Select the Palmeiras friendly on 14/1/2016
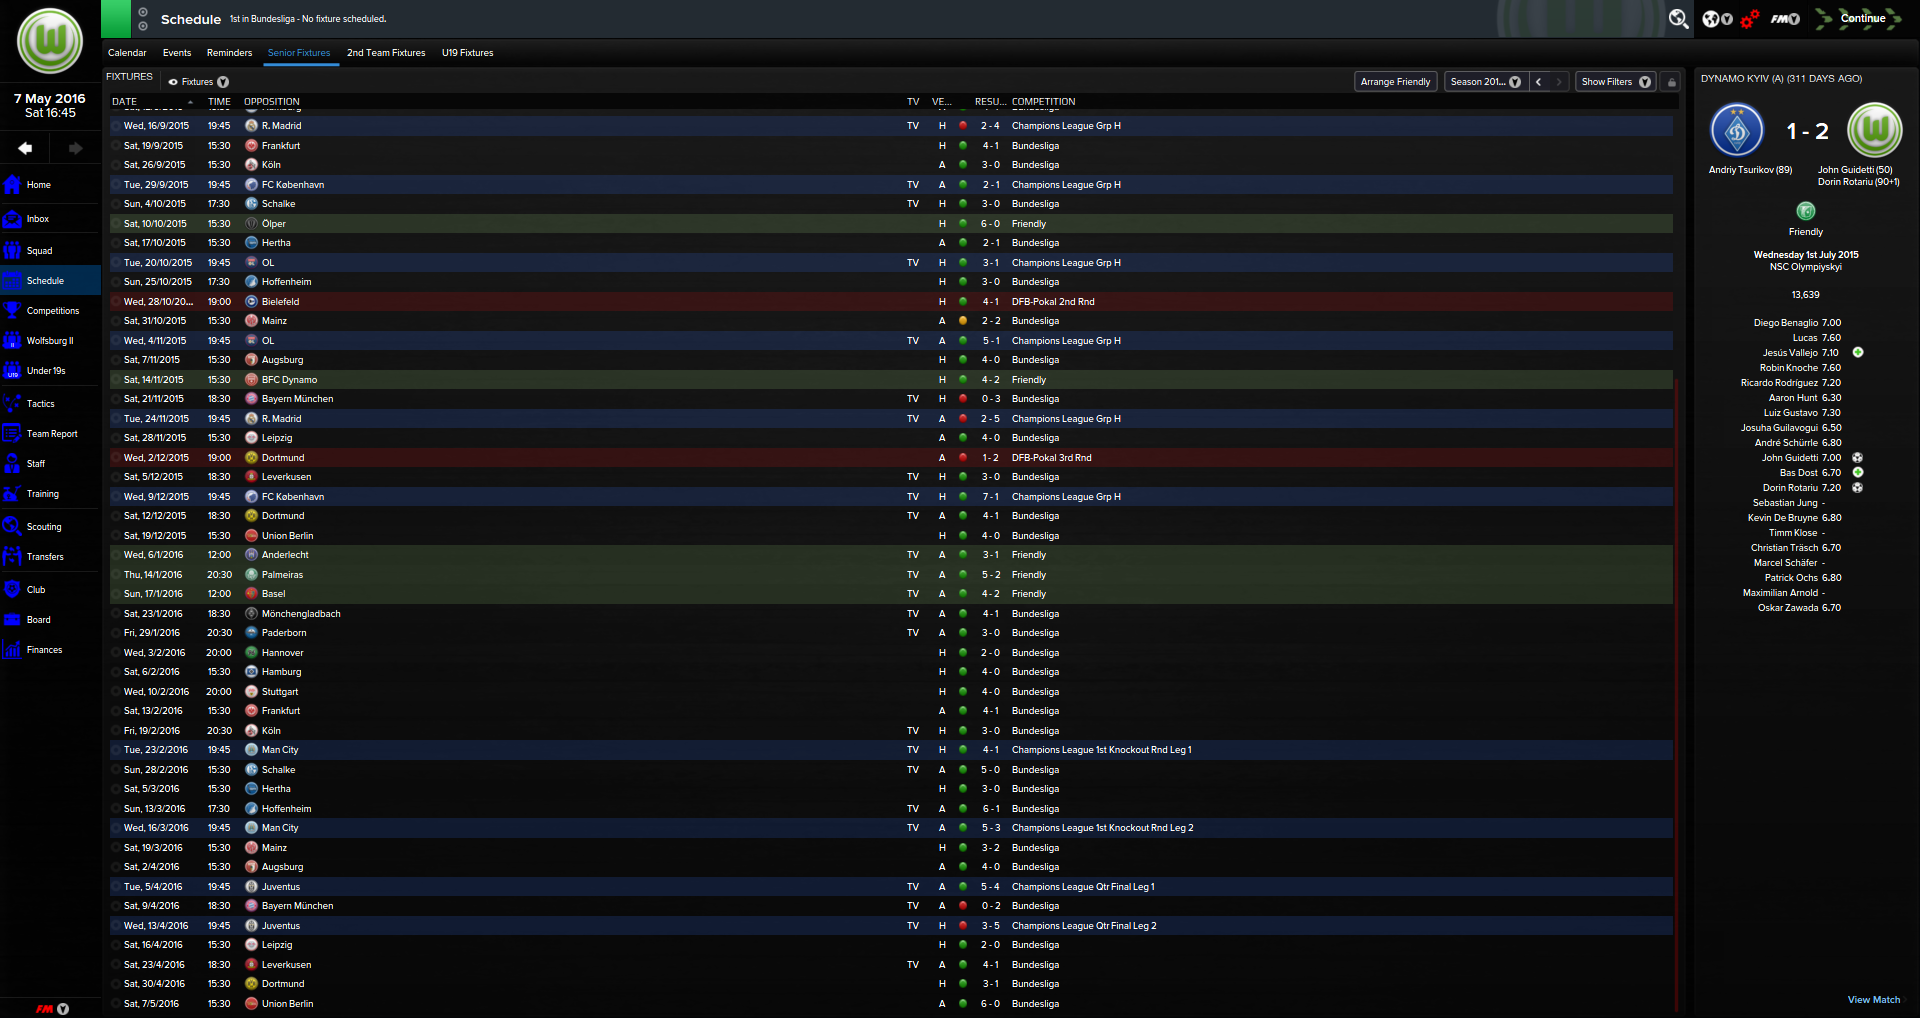Image resolution: width=1920 pixels, height=1018 pixels. pos(891,575)
